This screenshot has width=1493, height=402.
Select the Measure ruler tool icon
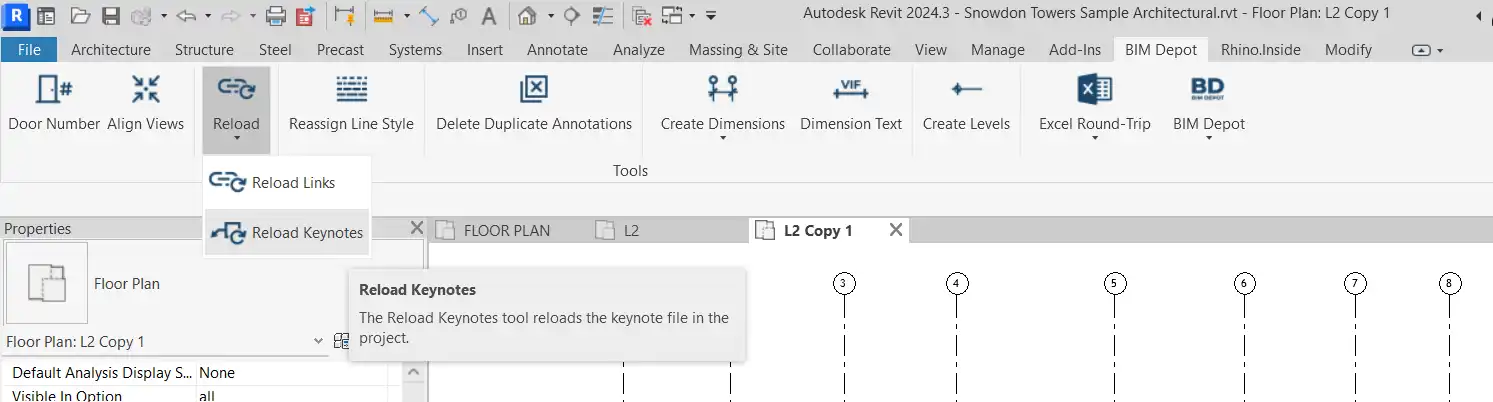click(382, 15)
